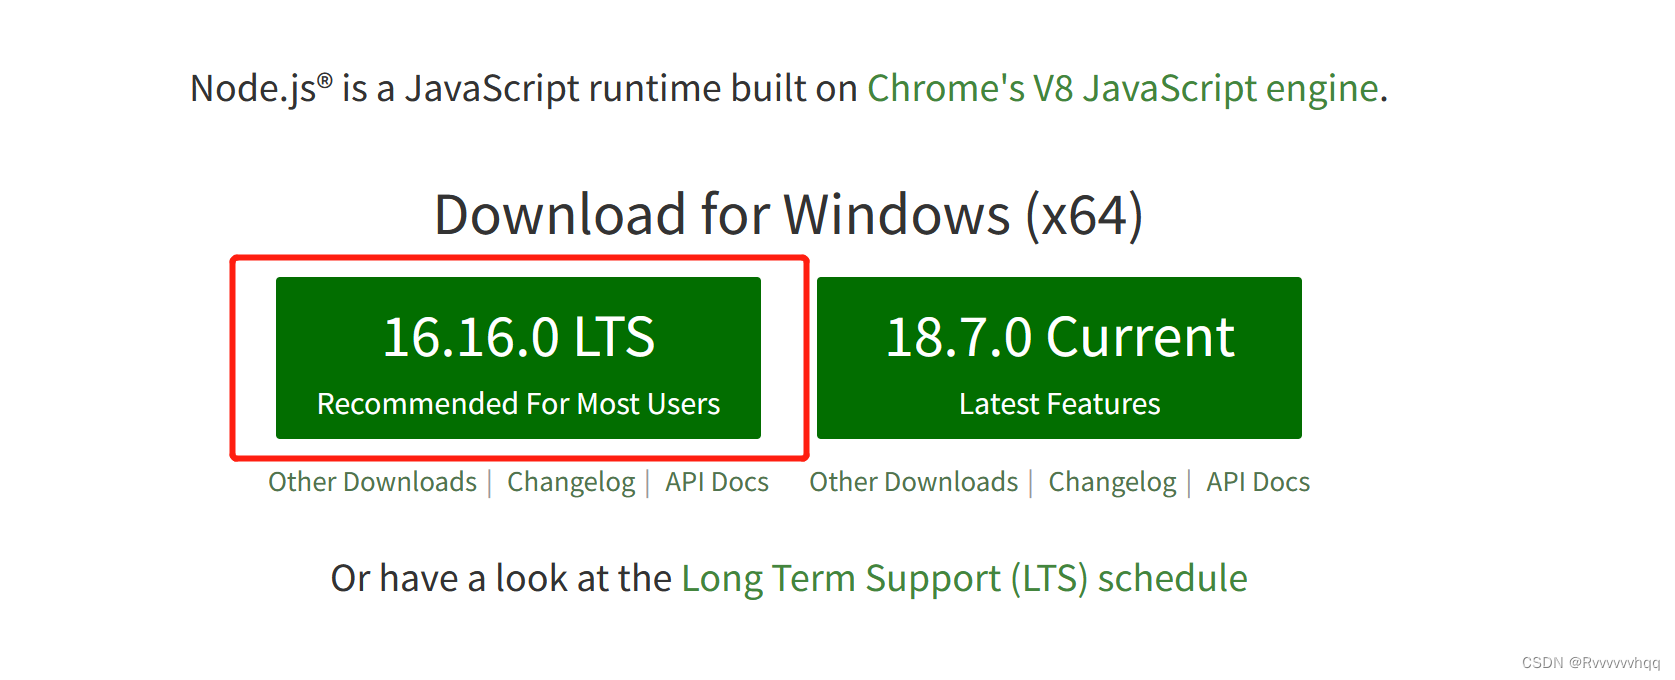Download the 18.7.0 Current version

coord(1059,357)
